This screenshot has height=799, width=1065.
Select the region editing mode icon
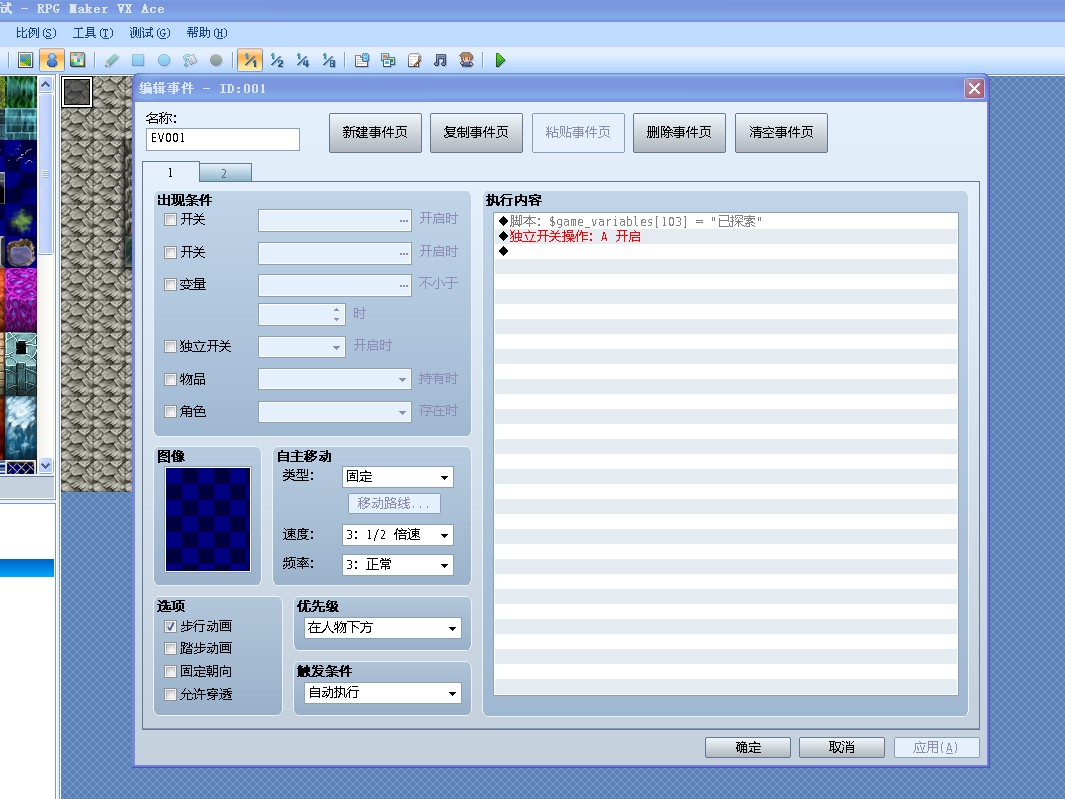click(x=77, y=60)
